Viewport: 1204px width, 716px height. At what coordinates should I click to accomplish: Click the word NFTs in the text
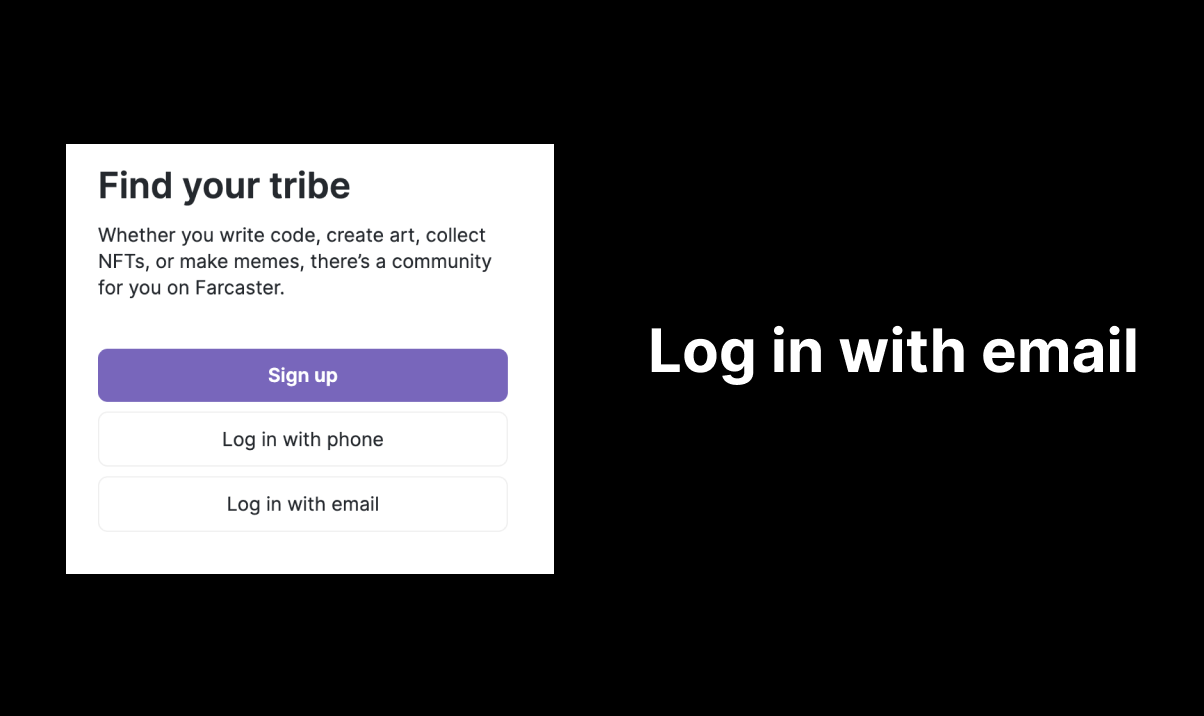tap(122, 260)
